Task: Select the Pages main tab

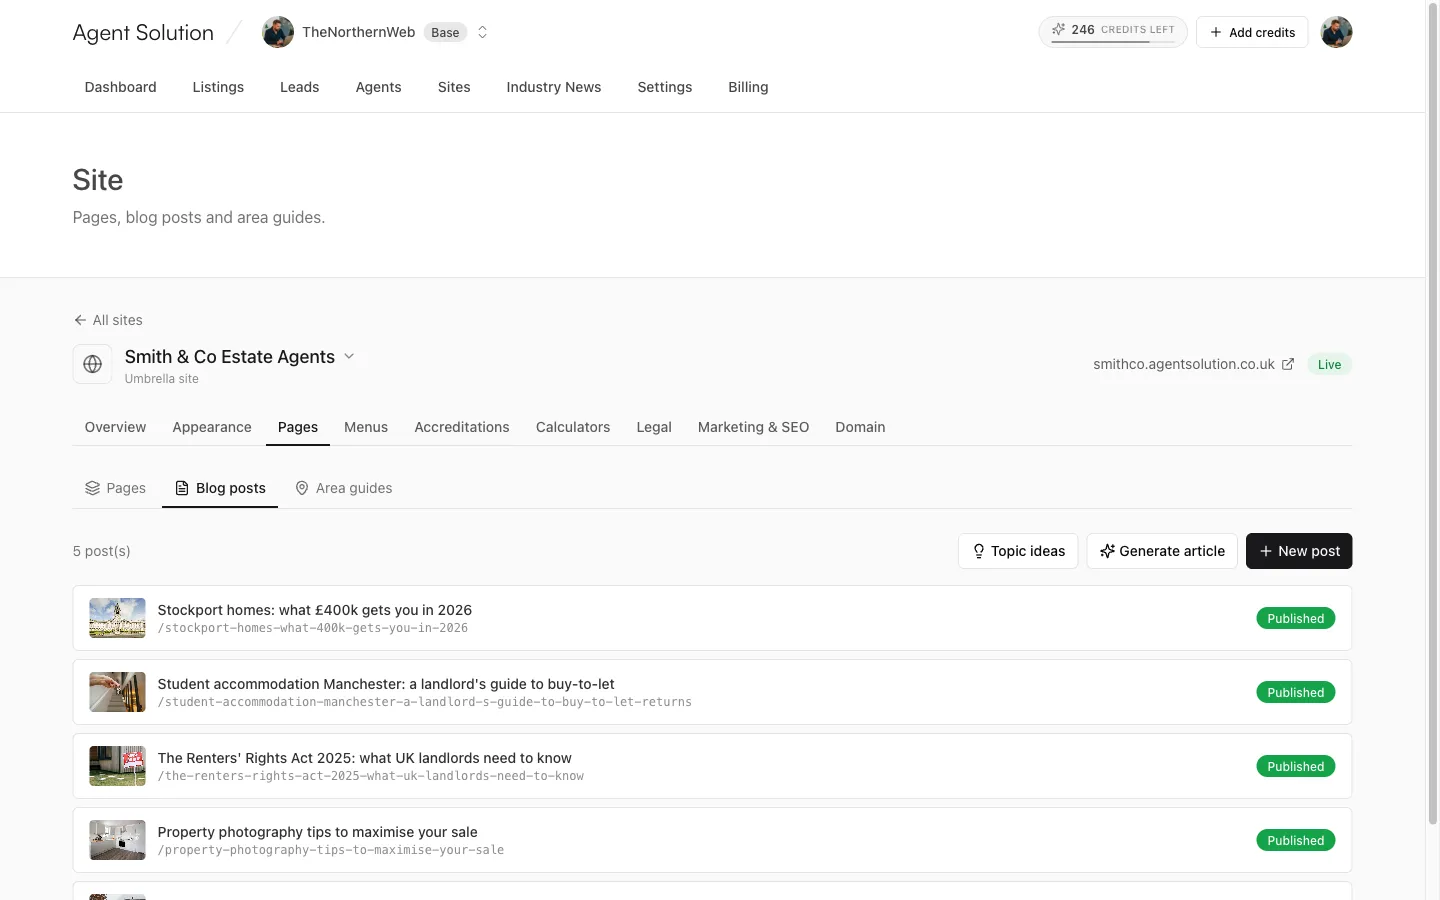Action: coord(298,427)
